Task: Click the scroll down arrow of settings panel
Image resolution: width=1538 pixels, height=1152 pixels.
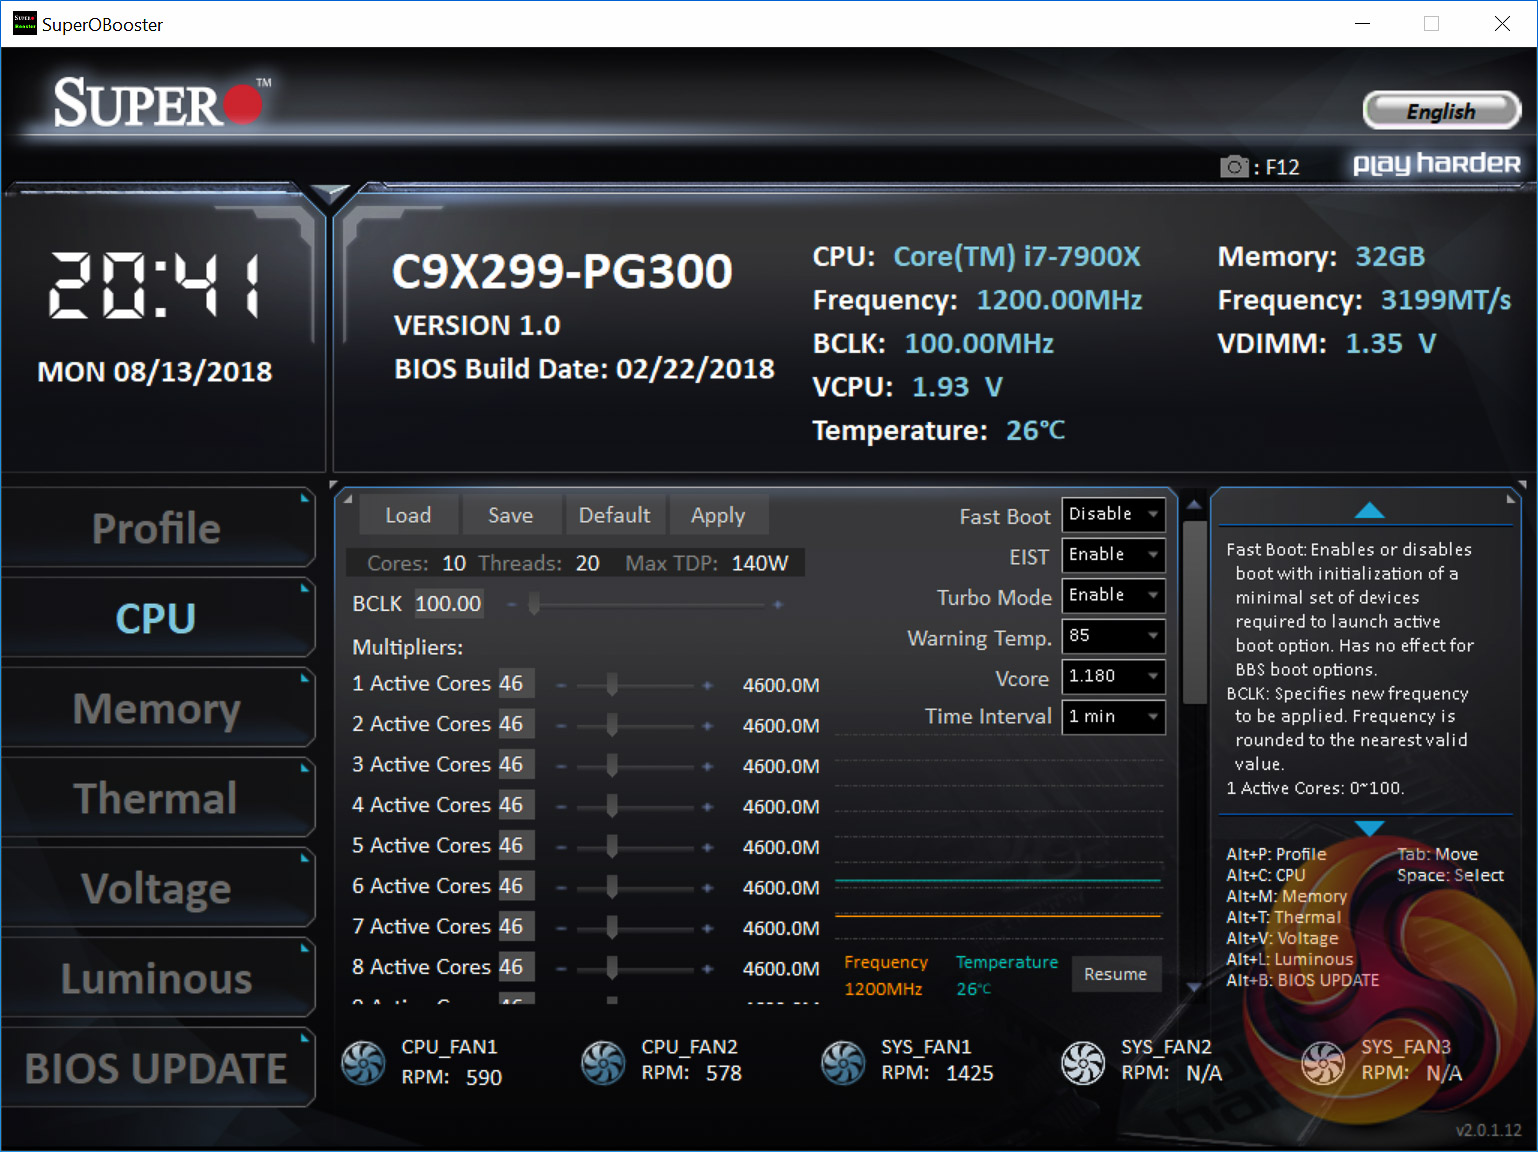Action: coord(1194,988)
